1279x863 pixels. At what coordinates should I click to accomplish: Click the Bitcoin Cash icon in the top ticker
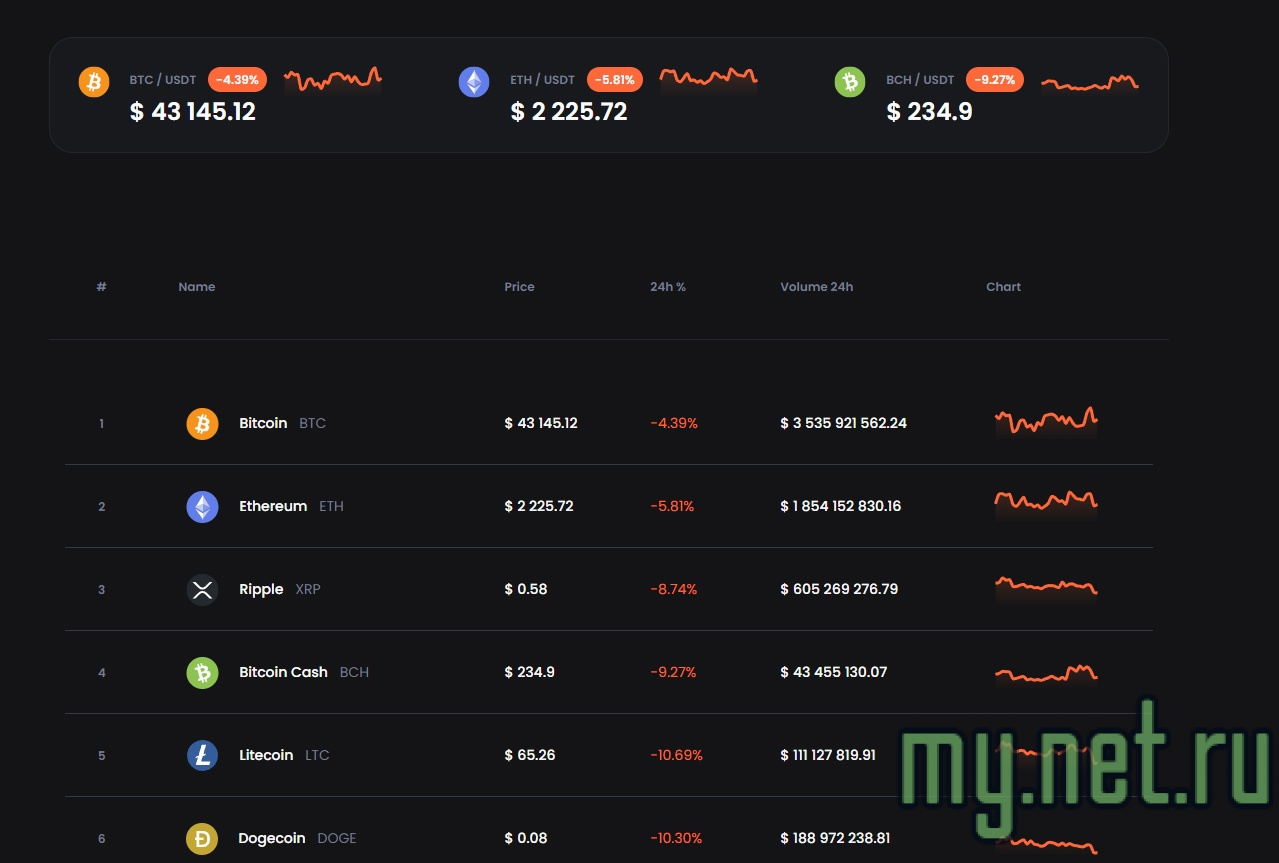(850, 82)
